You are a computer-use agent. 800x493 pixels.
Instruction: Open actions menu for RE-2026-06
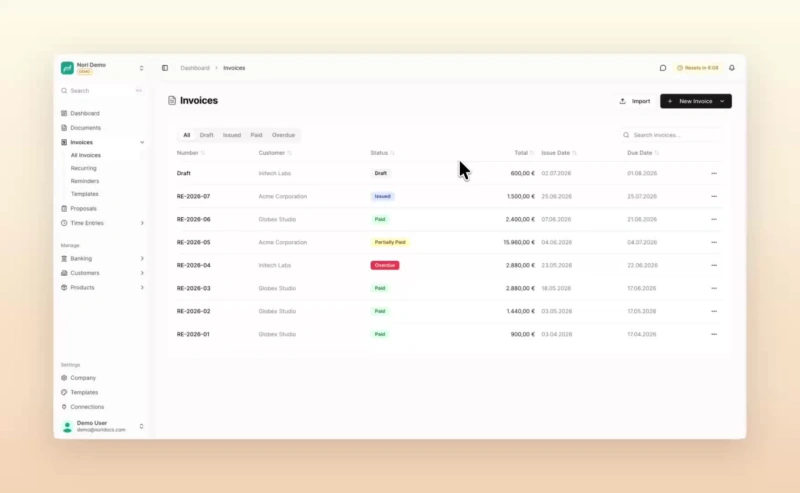(714, 219)
